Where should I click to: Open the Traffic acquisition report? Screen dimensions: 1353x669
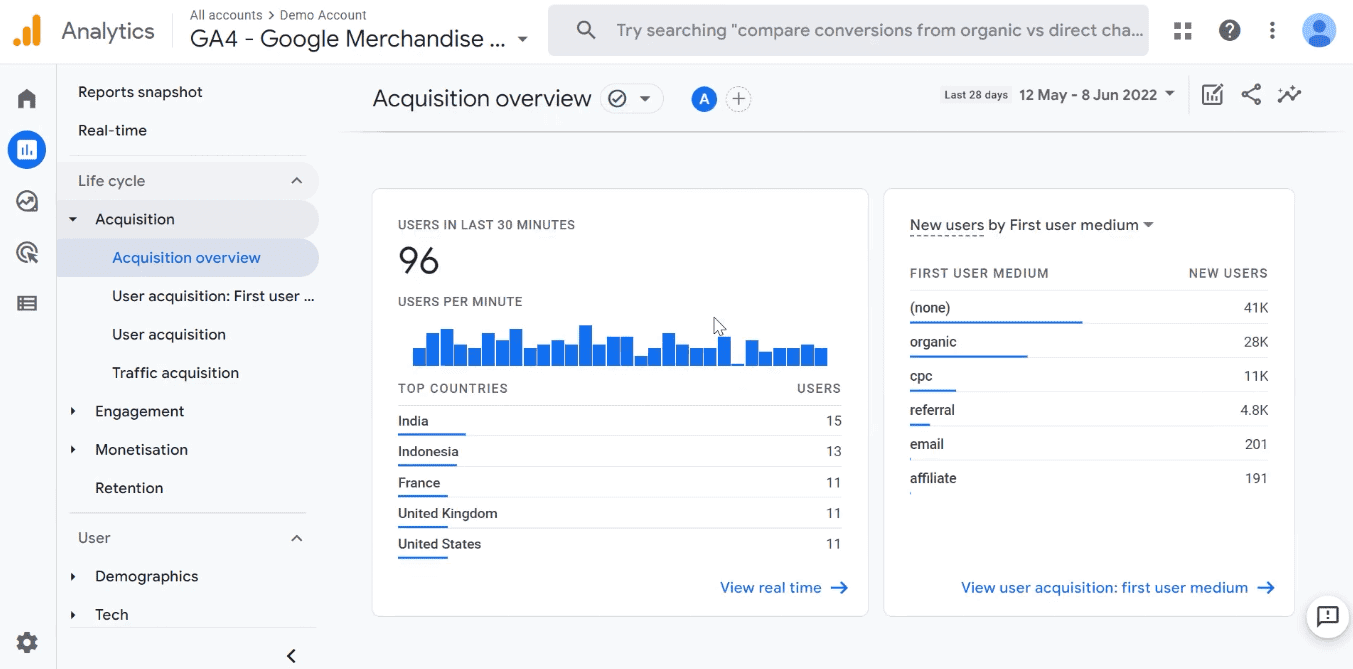(175, 373)
